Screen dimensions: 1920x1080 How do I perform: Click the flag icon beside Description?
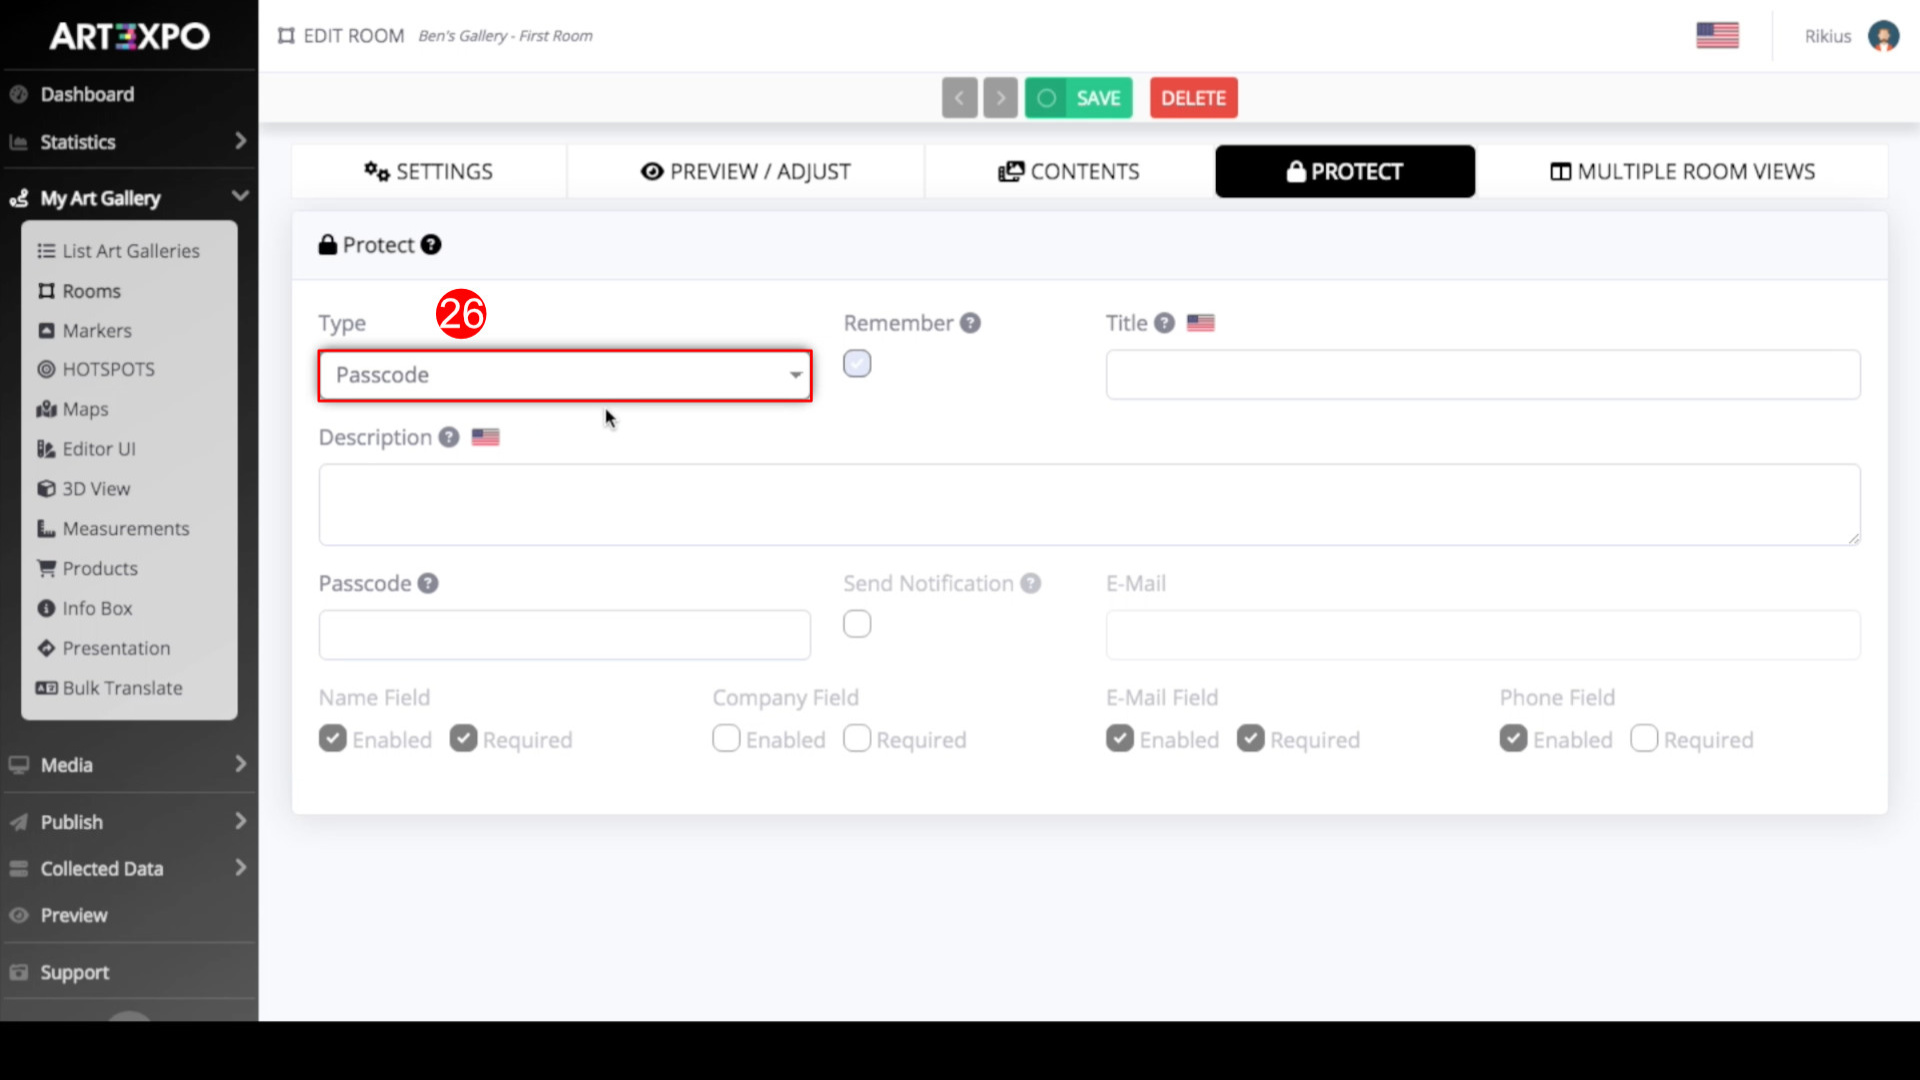pos(485,437)
